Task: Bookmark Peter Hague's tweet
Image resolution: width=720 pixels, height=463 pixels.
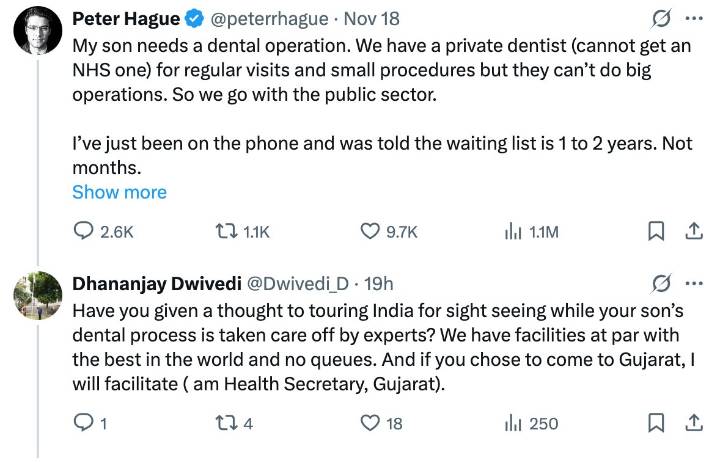Action: point(656,232)
